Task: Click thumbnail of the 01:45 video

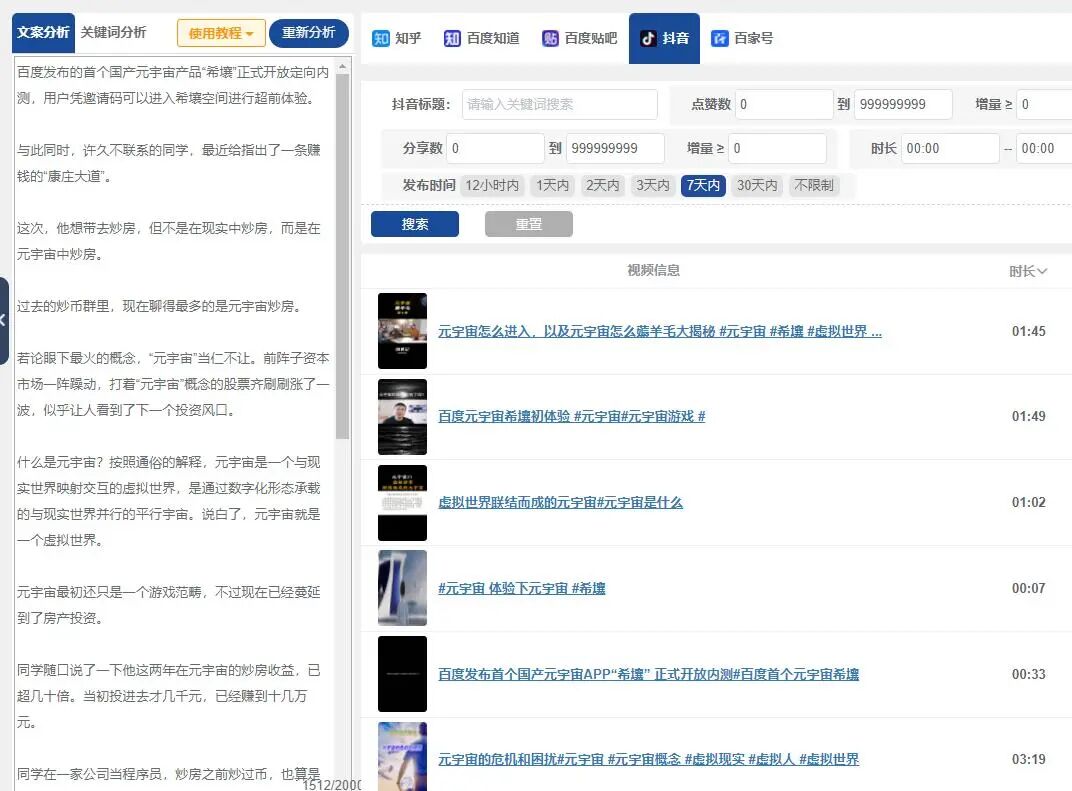Action: (x=403, y=331)
